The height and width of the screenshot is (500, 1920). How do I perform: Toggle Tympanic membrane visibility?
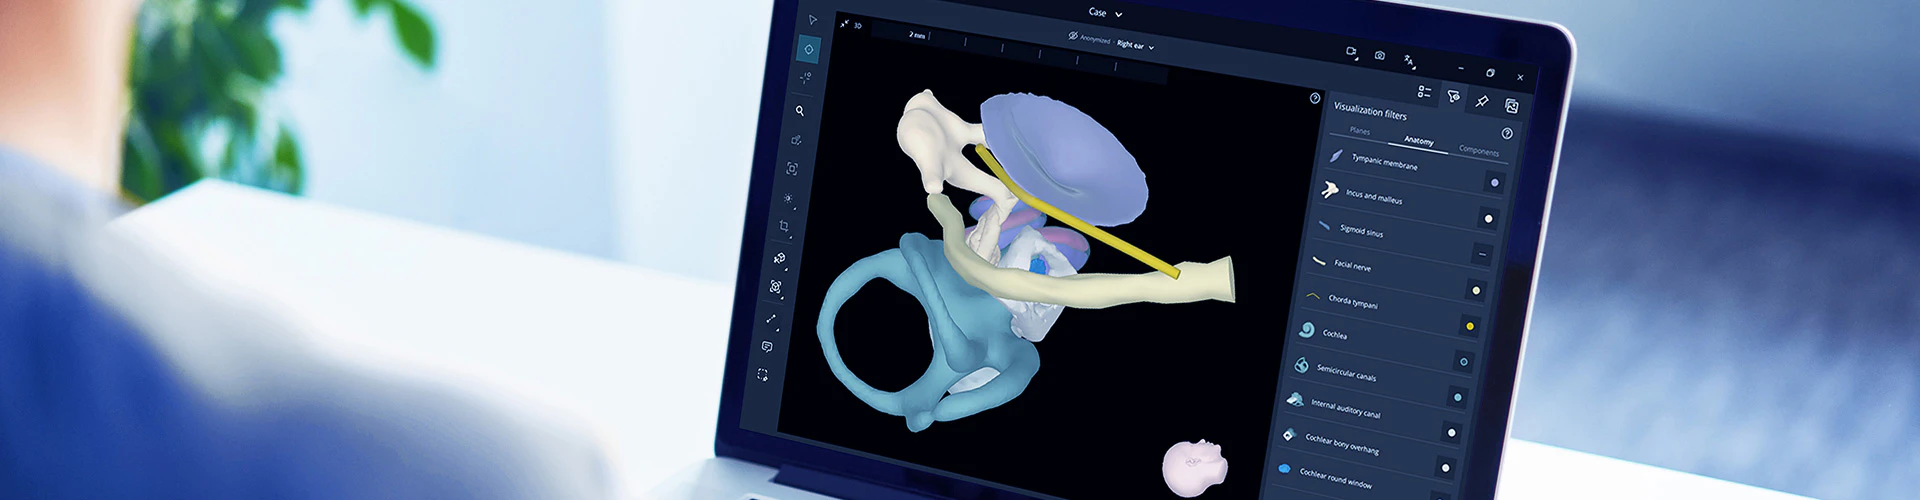tap(1495, 183)
